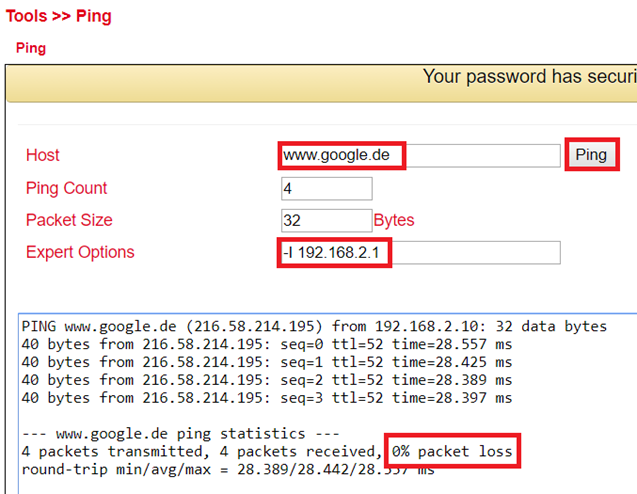Click the Ping Count label
The height and width of the screenshot is (494, 637).
[x=66, y=188]
